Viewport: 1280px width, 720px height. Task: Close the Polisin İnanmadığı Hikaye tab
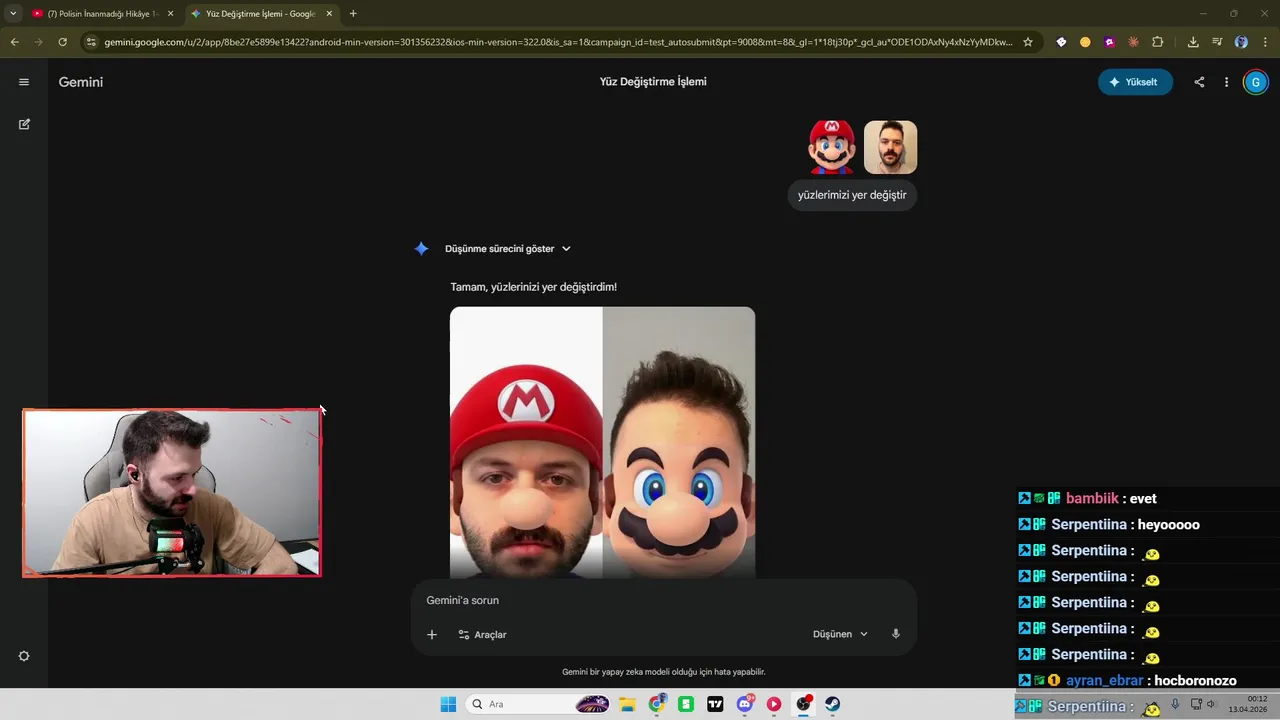tap(170, 14)
